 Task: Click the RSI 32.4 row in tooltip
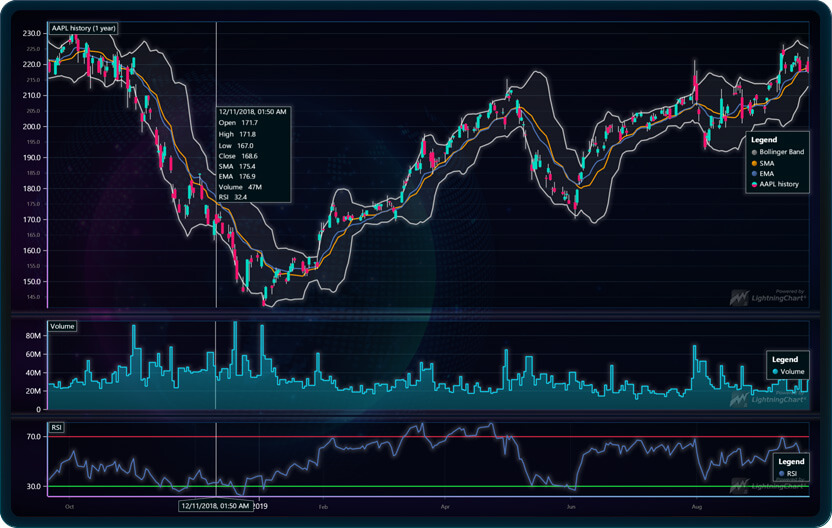click(x=233, y=197)
